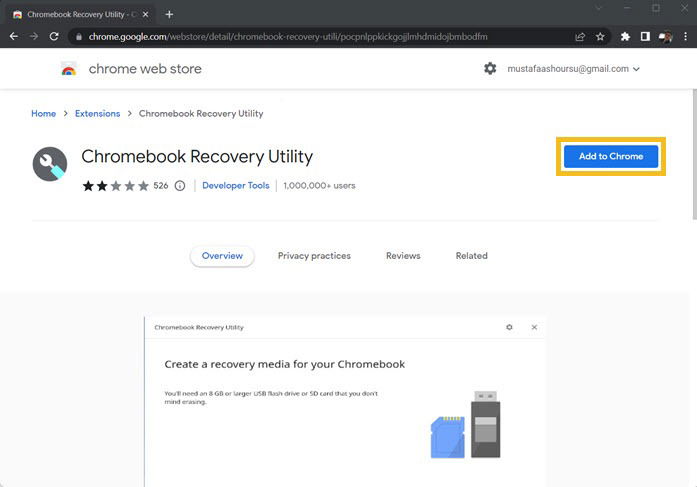Bookmark this page with star icon
The image size is (697, 487).
(x=600, y=37)
